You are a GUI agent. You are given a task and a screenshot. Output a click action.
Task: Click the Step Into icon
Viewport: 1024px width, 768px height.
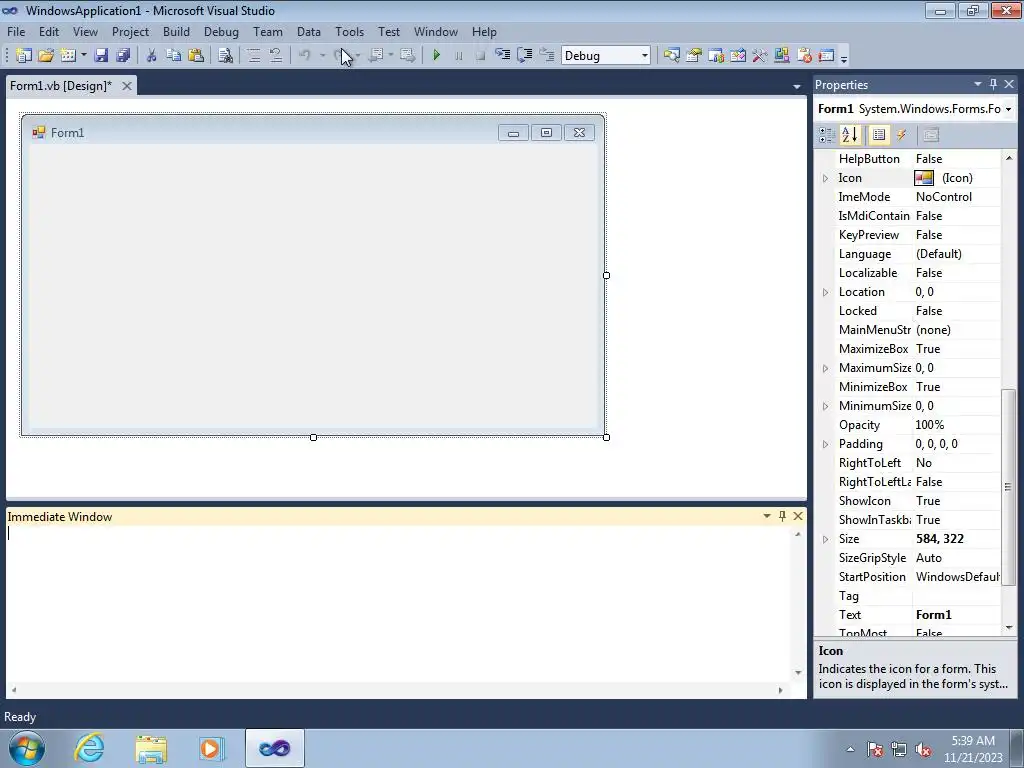click(x=503, y=56)
